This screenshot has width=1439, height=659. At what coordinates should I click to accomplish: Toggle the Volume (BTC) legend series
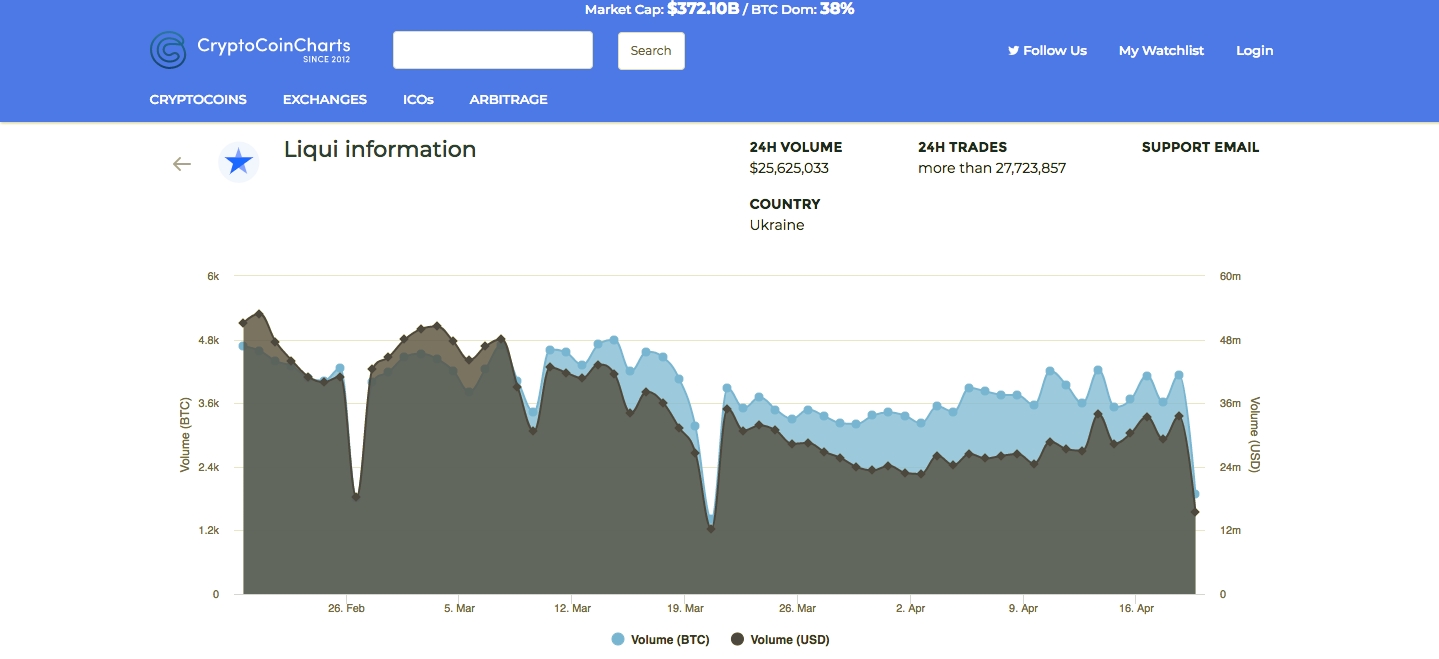(661, 640)
